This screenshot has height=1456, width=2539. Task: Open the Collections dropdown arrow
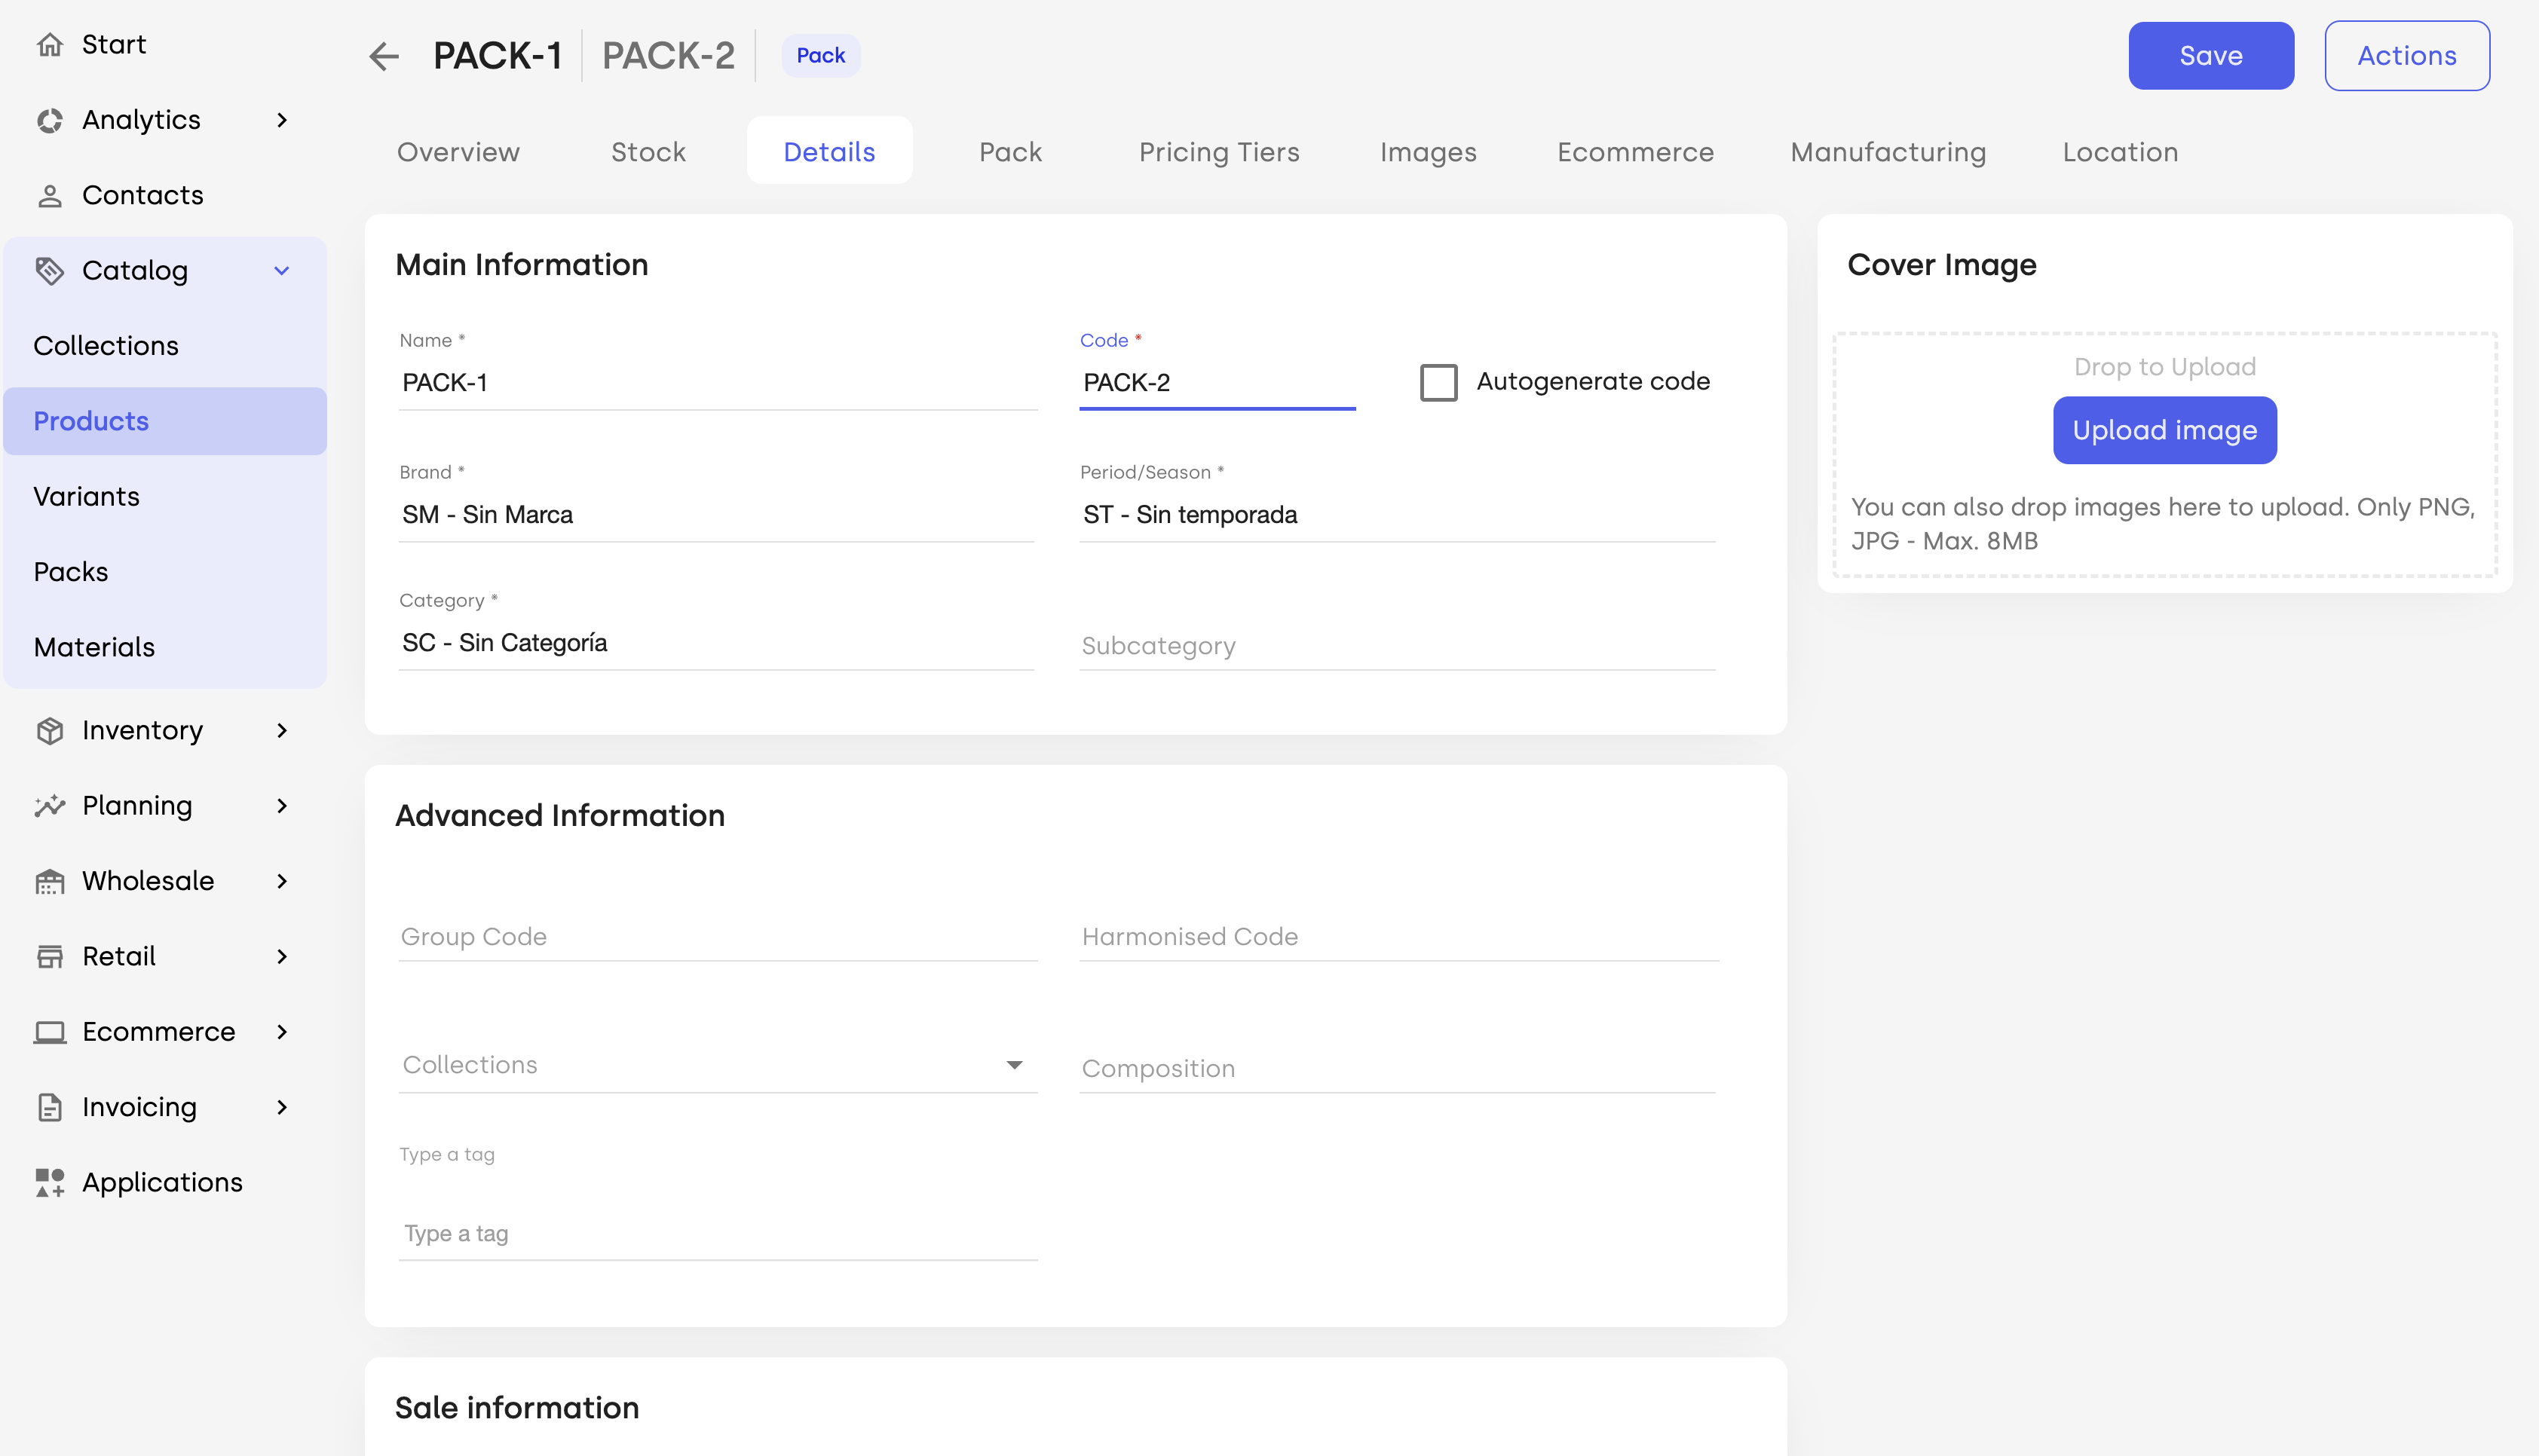[1014, 1065]
